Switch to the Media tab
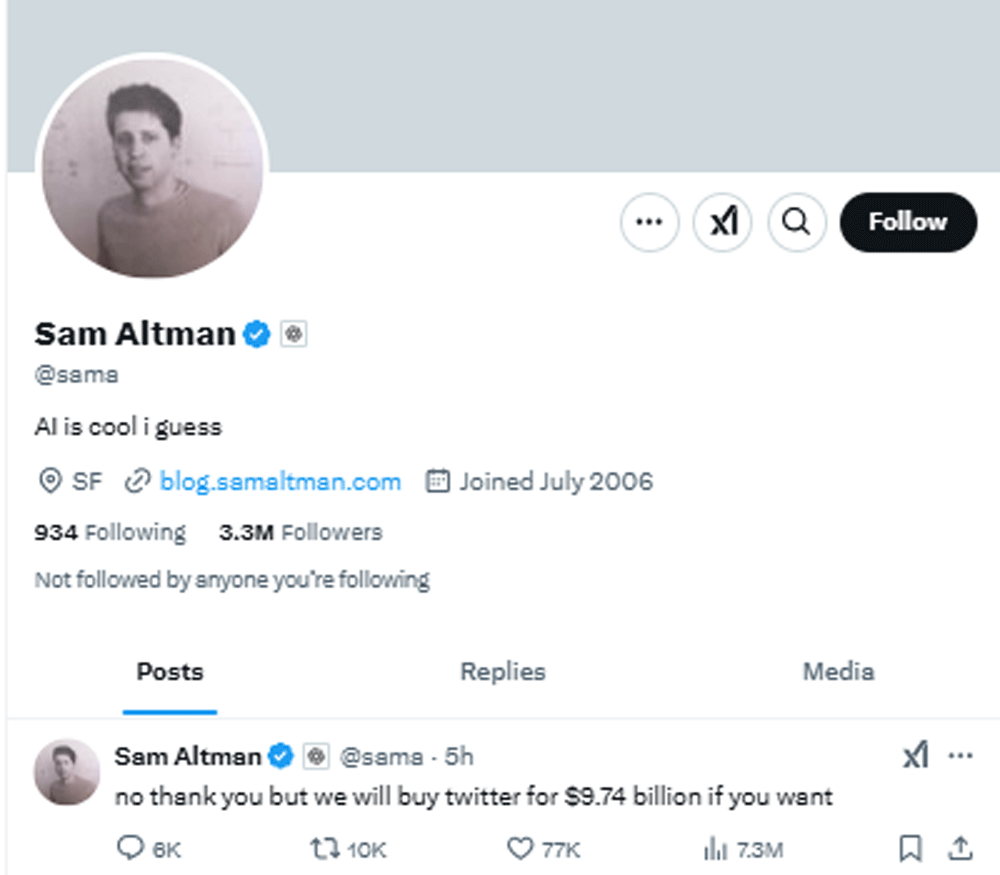The image size is (1000, 875). tap(838, 672)
